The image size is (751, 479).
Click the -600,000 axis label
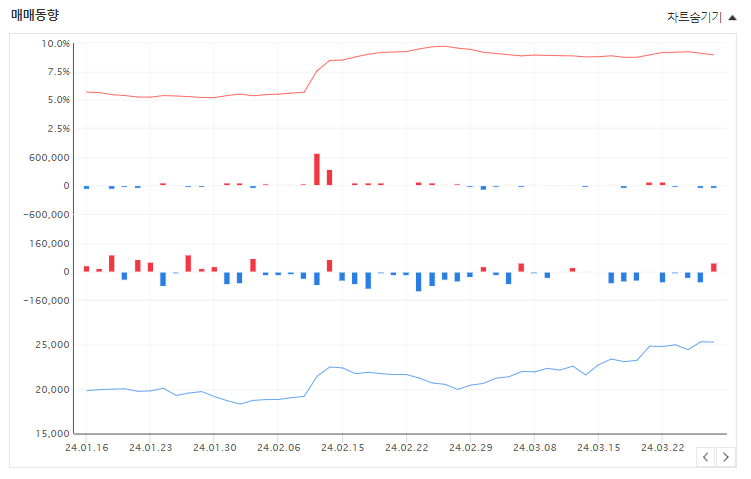coord(46,215)
